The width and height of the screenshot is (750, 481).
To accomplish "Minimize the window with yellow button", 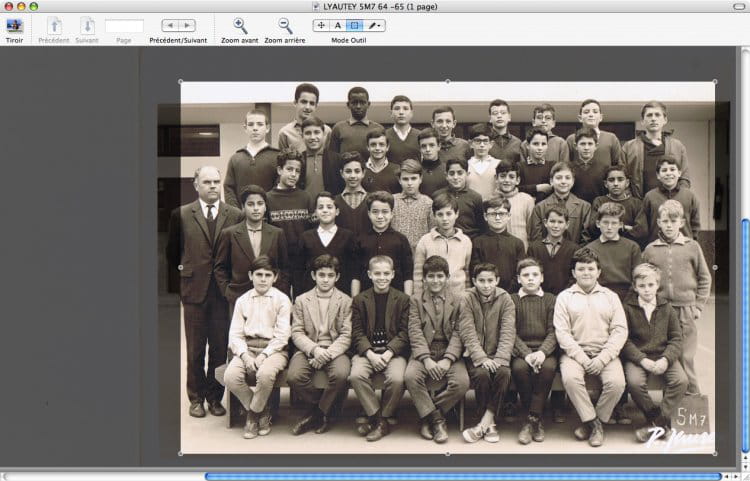I will pos(20,6).
